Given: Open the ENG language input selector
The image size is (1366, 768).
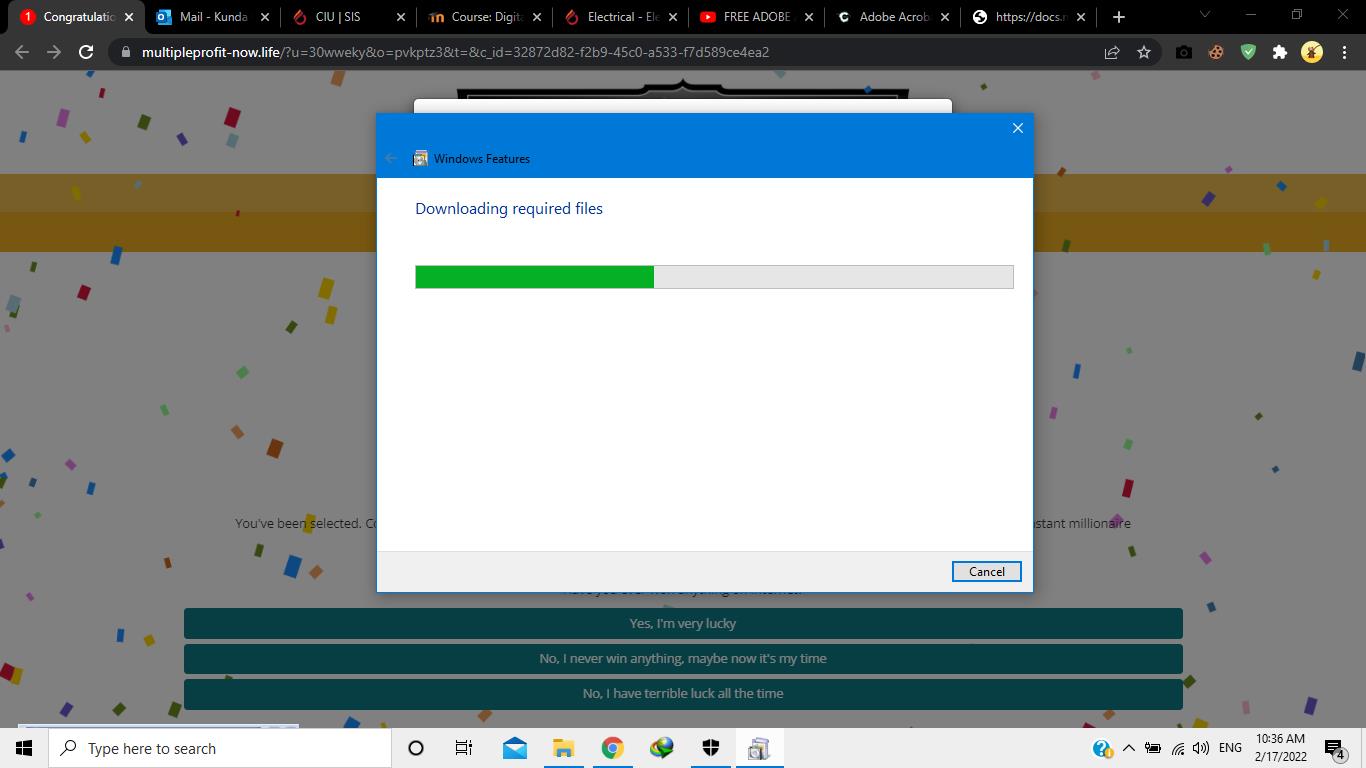Looking at the screenshot, I should point(1230,748).
